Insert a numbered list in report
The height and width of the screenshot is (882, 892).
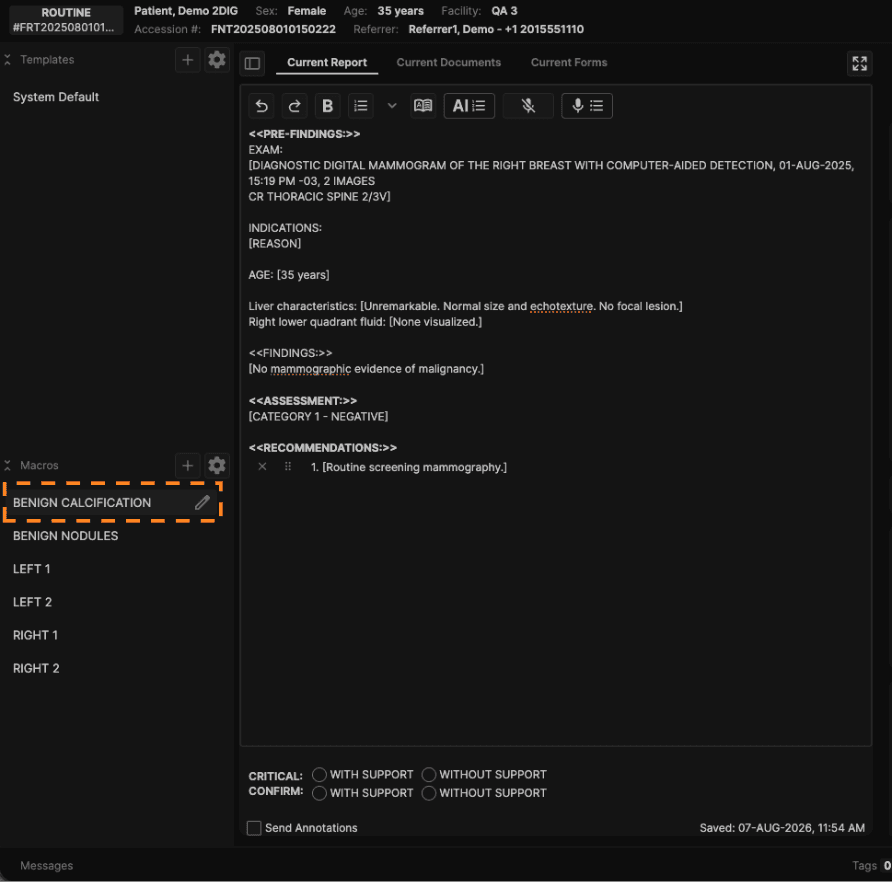(361, 106)
